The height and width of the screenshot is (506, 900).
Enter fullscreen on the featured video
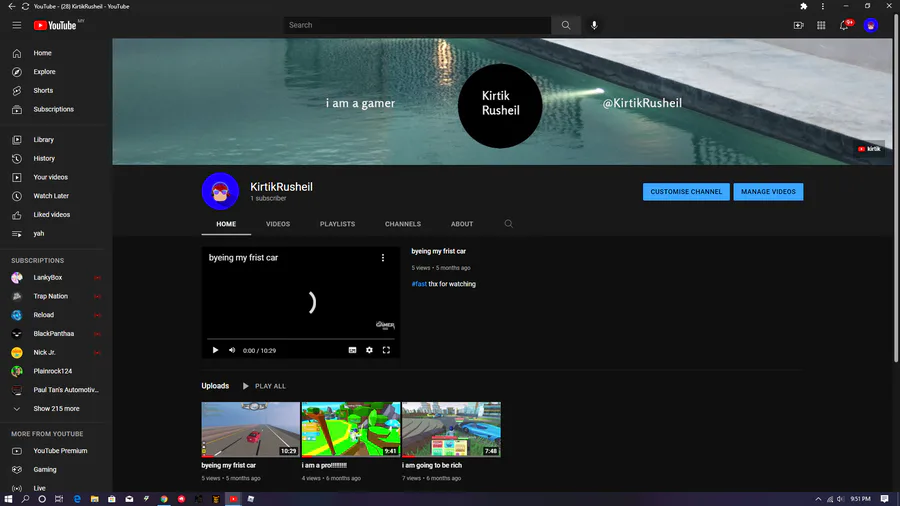386,350
